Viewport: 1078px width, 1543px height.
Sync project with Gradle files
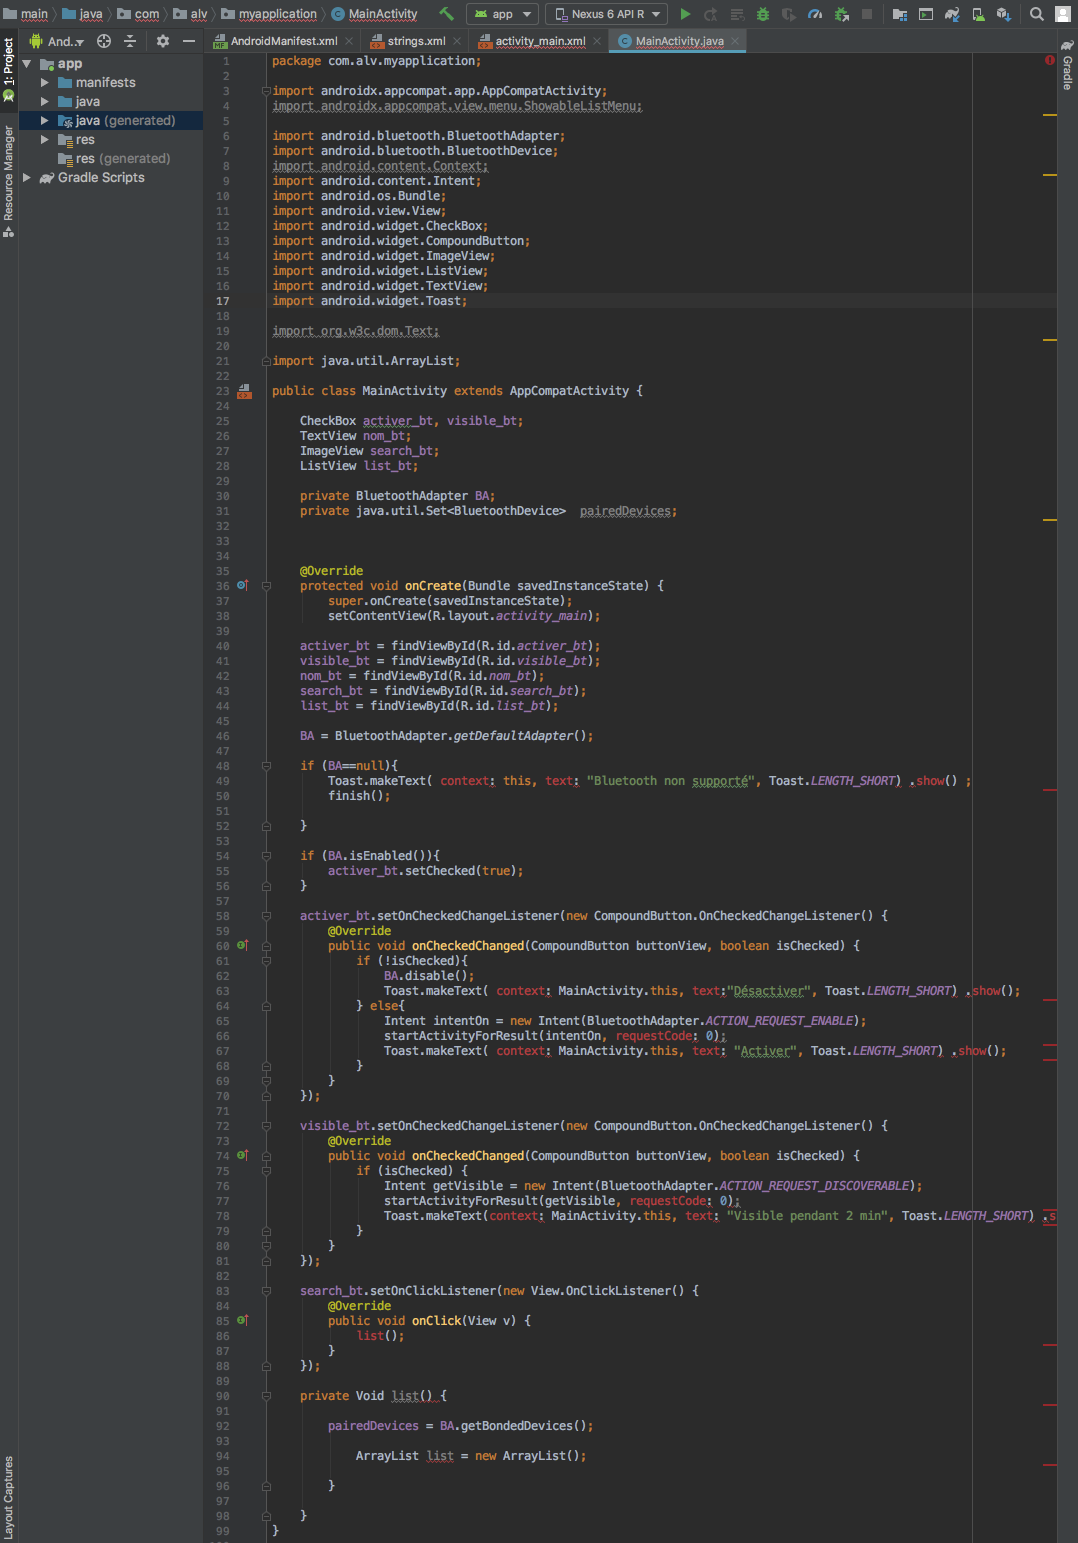pyautogui.click(x=951, y=14)
